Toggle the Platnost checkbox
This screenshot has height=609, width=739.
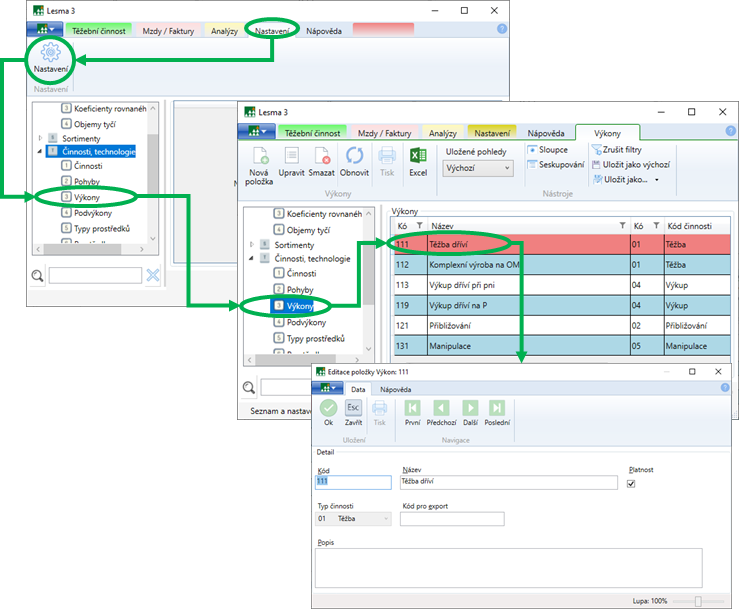coord(630,484)
